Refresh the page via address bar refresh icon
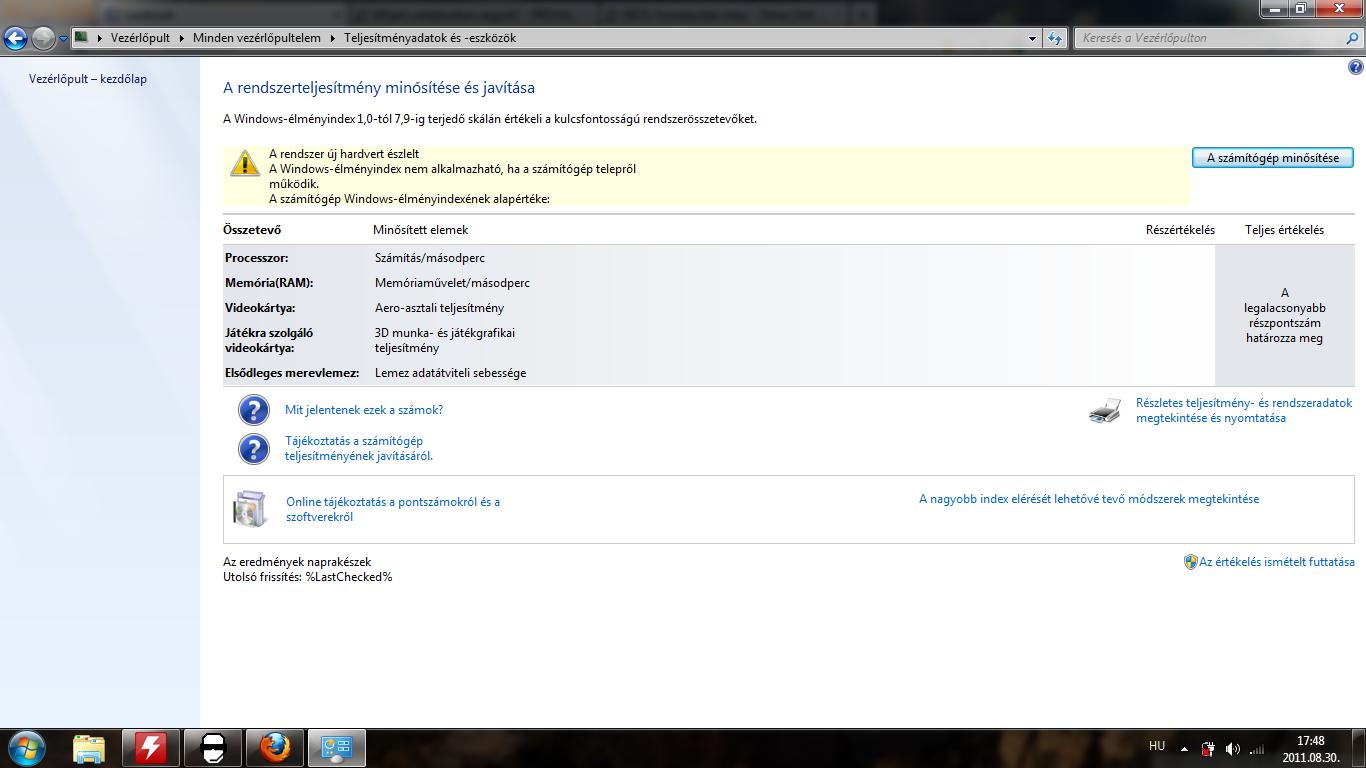The width and height of the screenshot is (1366, 768). point(1055,38)
